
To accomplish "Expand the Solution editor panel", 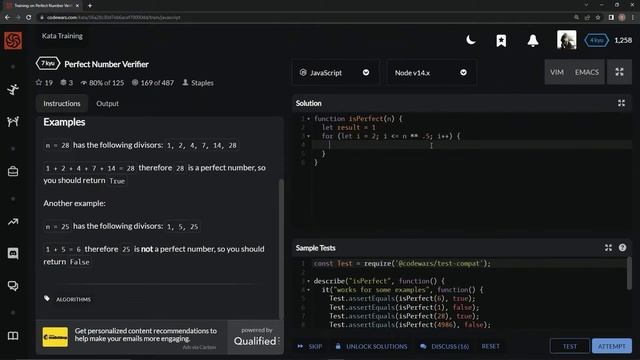I will pos(621,103).
